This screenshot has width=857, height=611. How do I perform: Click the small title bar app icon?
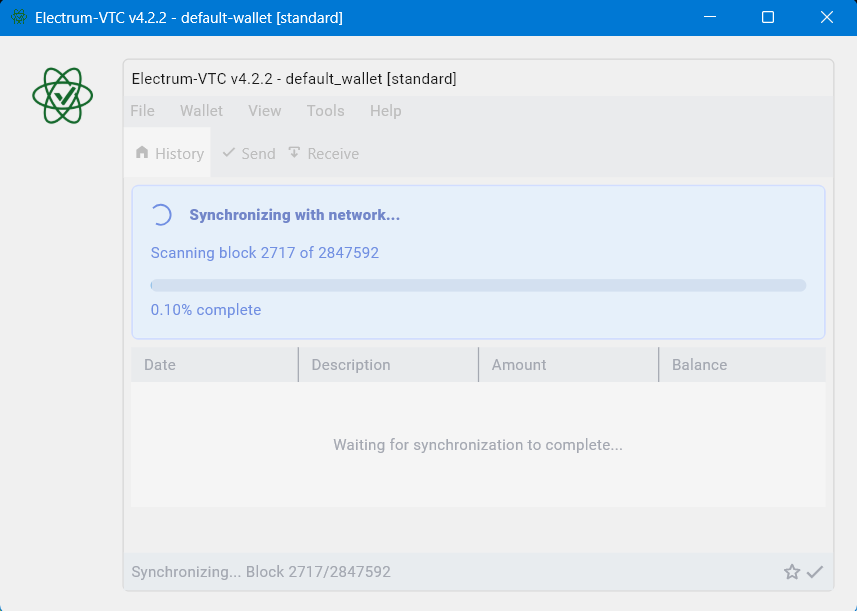coord(19,17)
